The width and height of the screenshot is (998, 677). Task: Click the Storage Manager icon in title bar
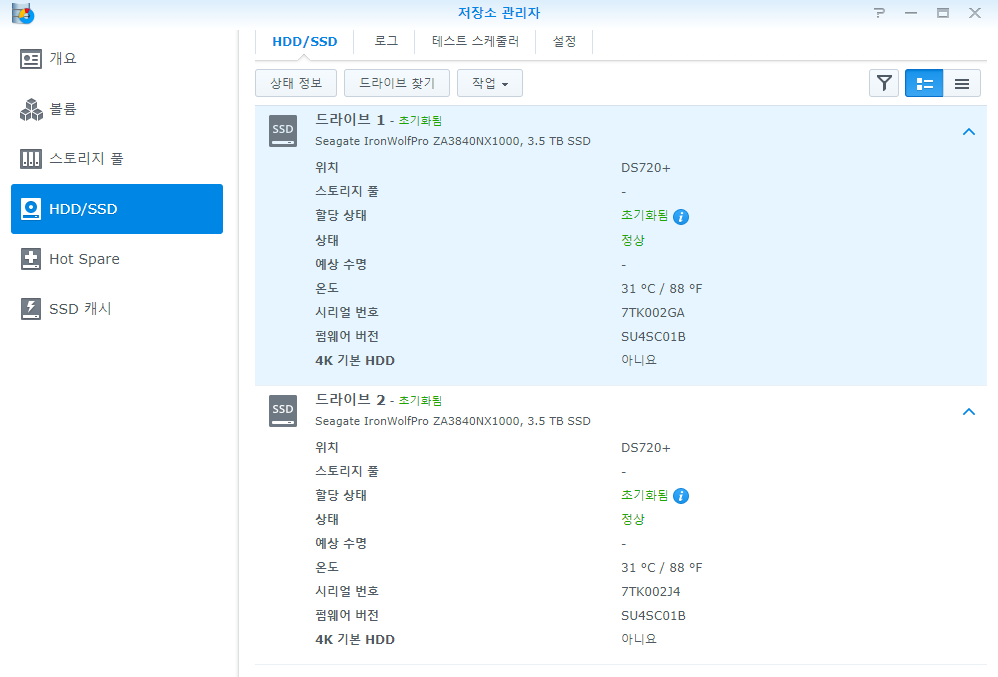click(x=22, y=13)
